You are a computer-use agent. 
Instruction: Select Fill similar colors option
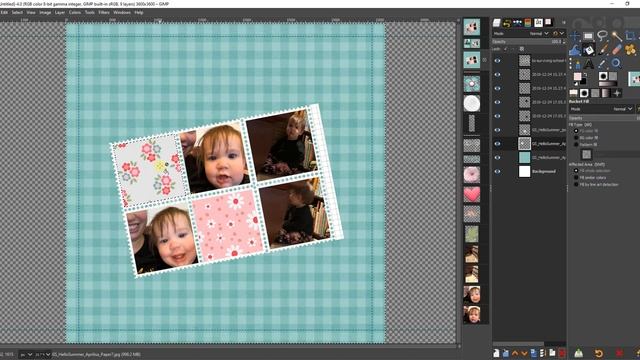coord(576,178)
